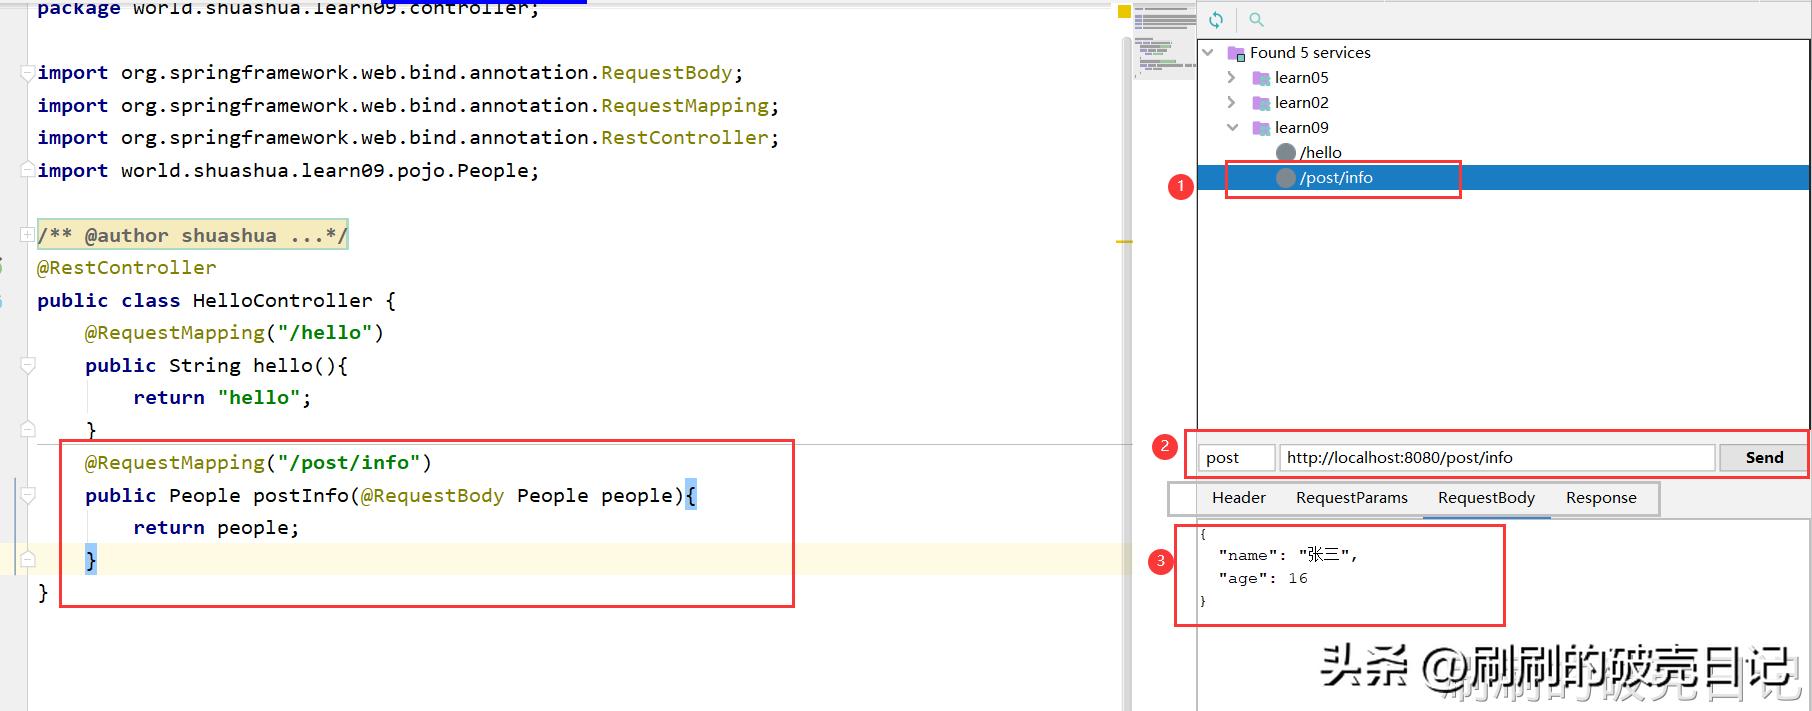Viewport: 1812px width, 711px height.
Task: Click the yellow warning indicator square
Action: 1124,12
